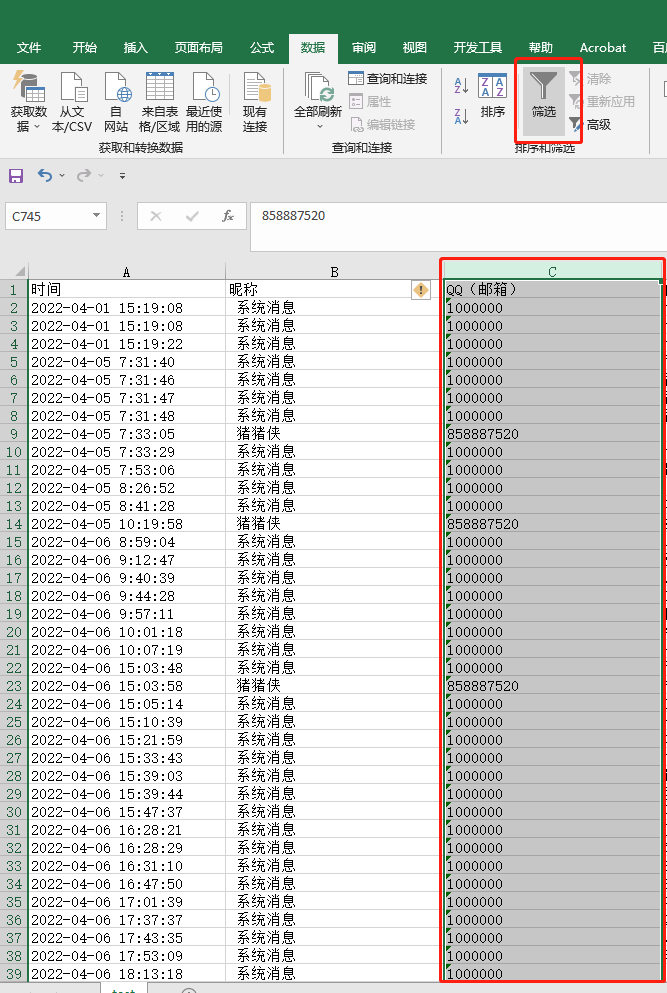This screenshot has height=993, width=667.
Task: Import data From Text/CSV (从文本/CSV)
Action: pos(72,101)
